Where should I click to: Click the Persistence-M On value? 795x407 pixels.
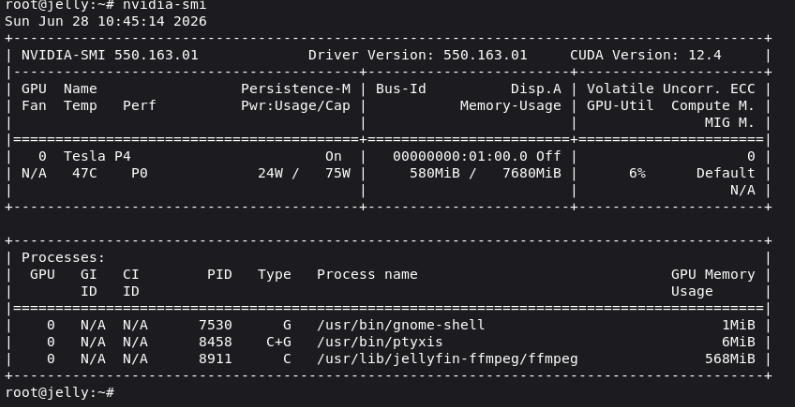(x=334, y=156)
